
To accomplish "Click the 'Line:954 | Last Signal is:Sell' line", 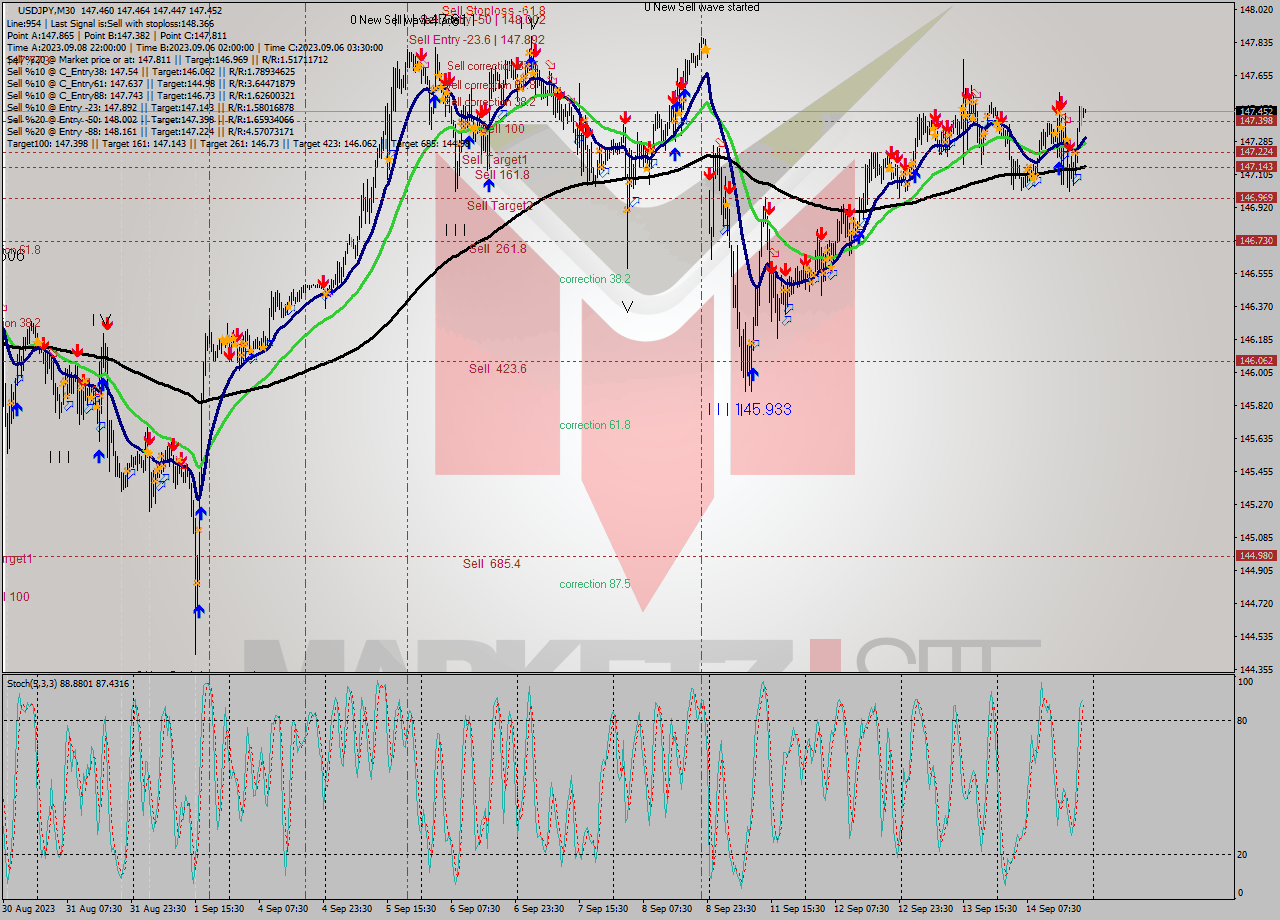I will 110,23.
